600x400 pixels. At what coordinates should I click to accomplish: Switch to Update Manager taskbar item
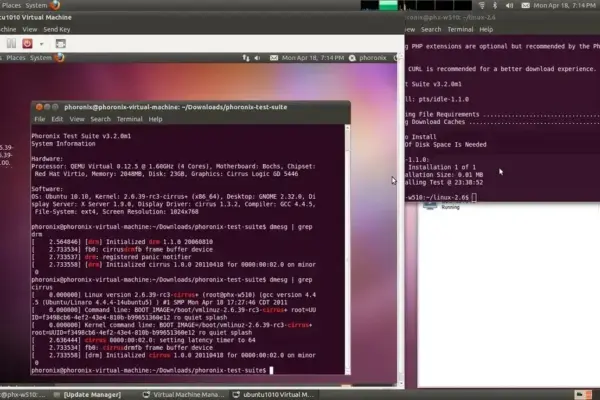88,395
